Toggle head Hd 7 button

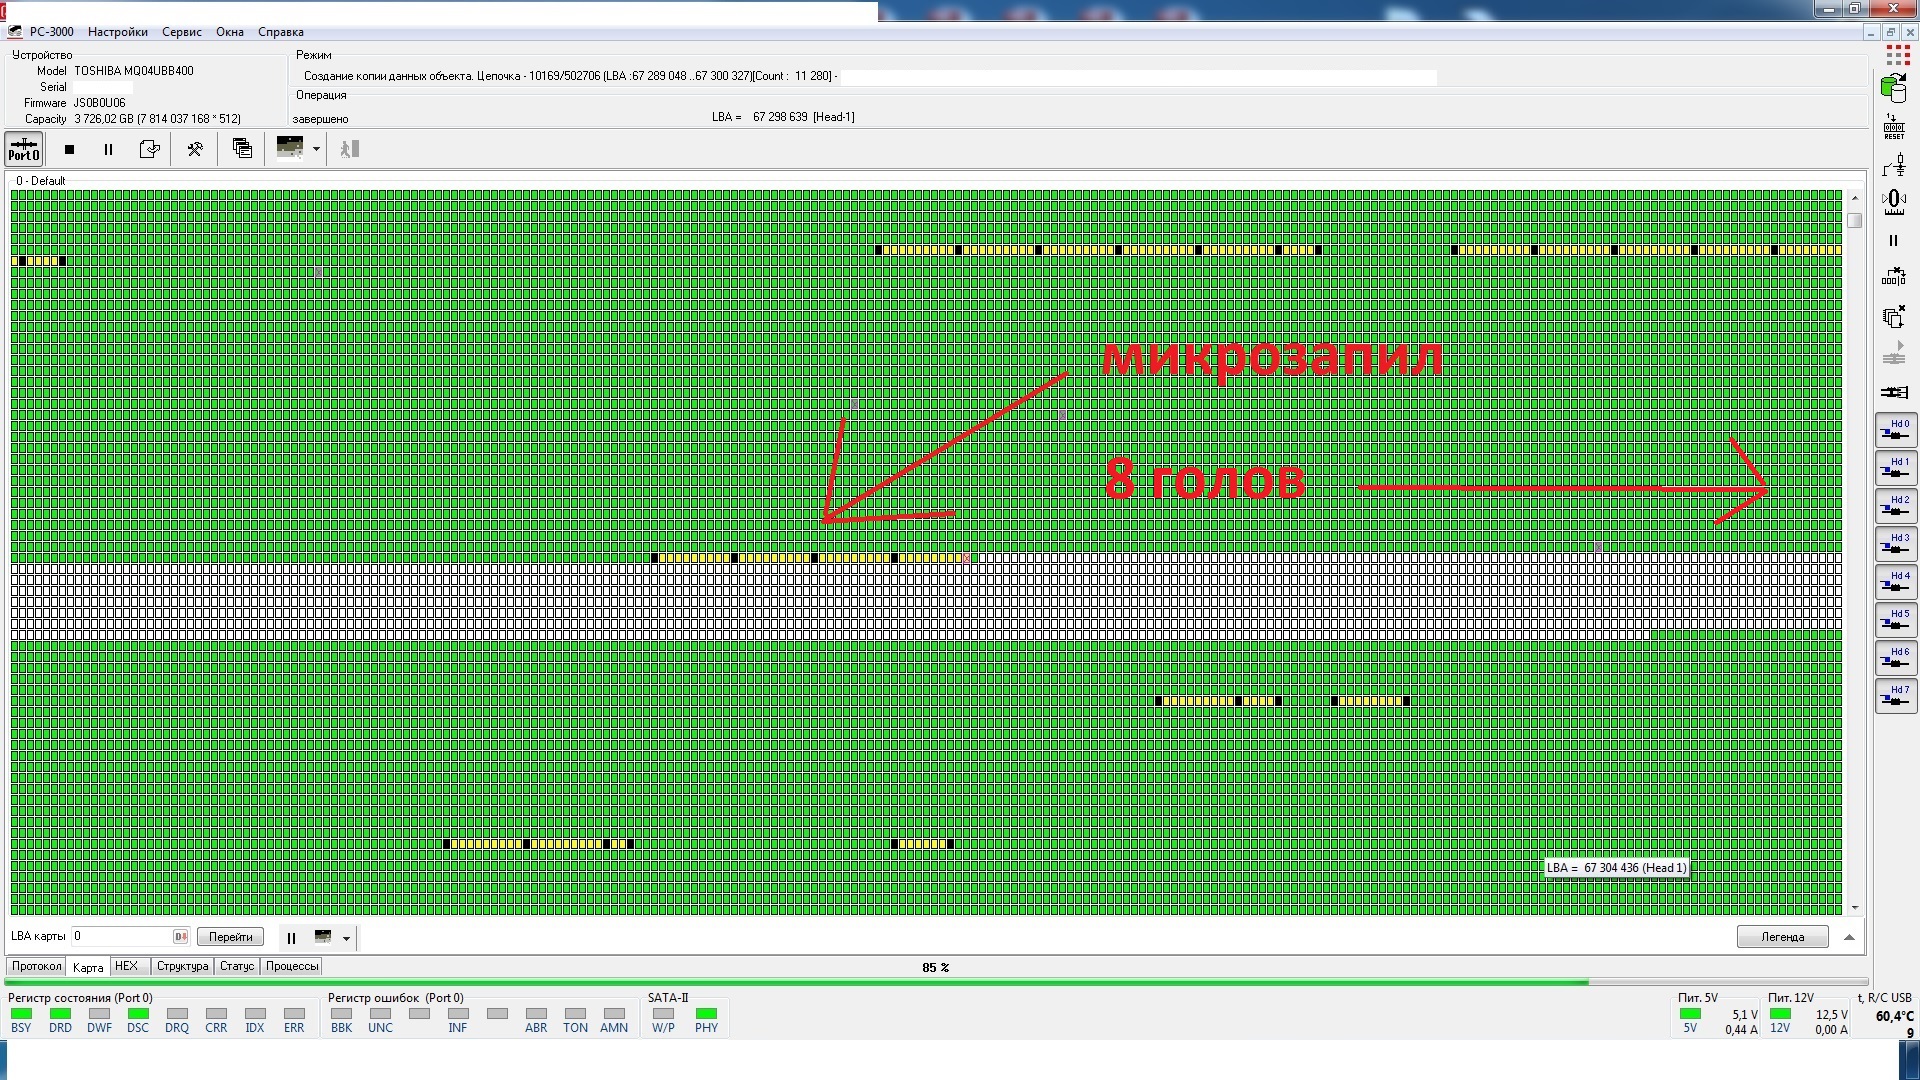pyautogui.click(x=1895, y=696)
